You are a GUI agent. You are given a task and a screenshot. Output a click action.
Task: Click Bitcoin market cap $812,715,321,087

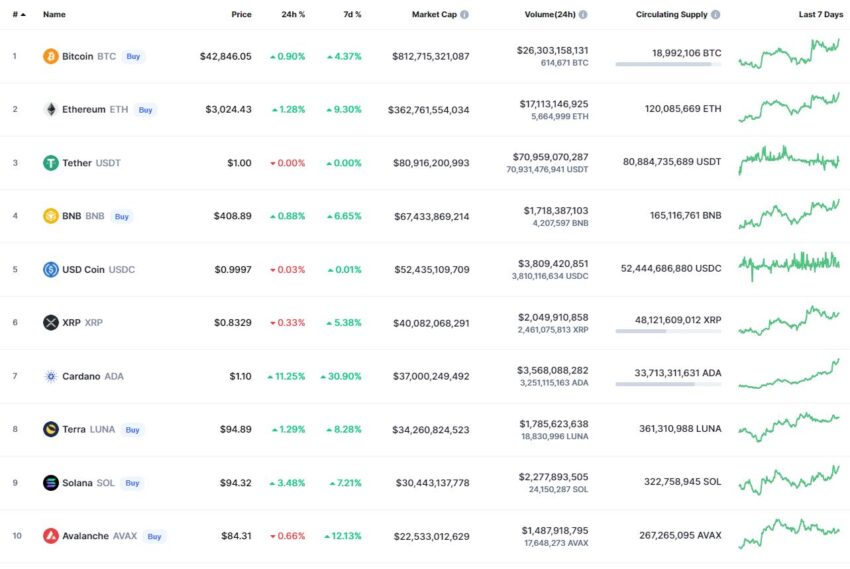(431, 56)
